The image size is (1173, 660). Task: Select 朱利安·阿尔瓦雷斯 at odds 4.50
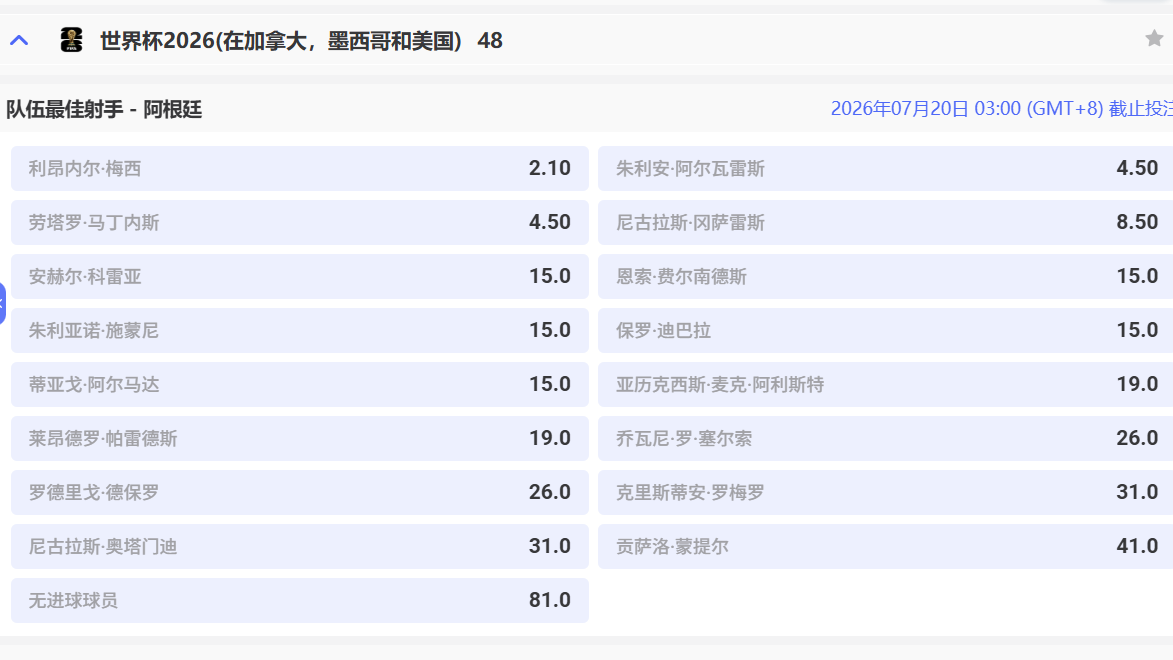(x=885, y=169)
